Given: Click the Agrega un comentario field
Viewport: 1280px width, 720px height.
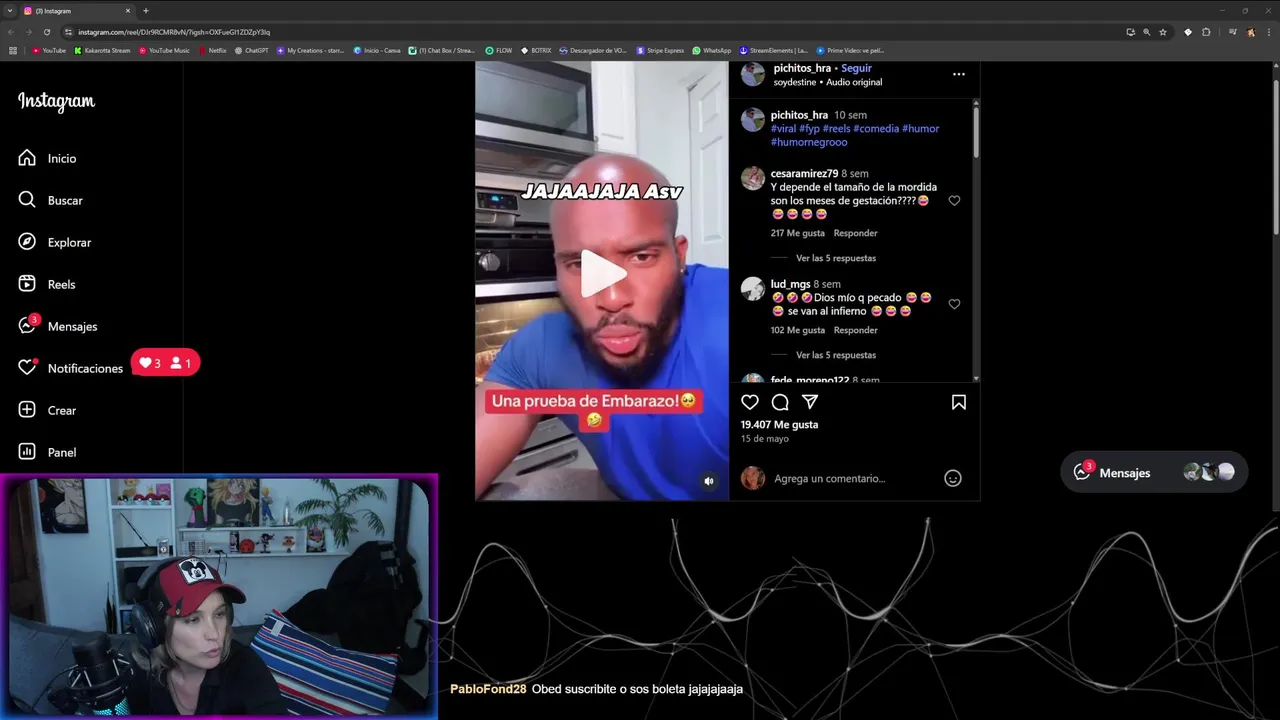Looking at the screenshot, I should point(829,478).
